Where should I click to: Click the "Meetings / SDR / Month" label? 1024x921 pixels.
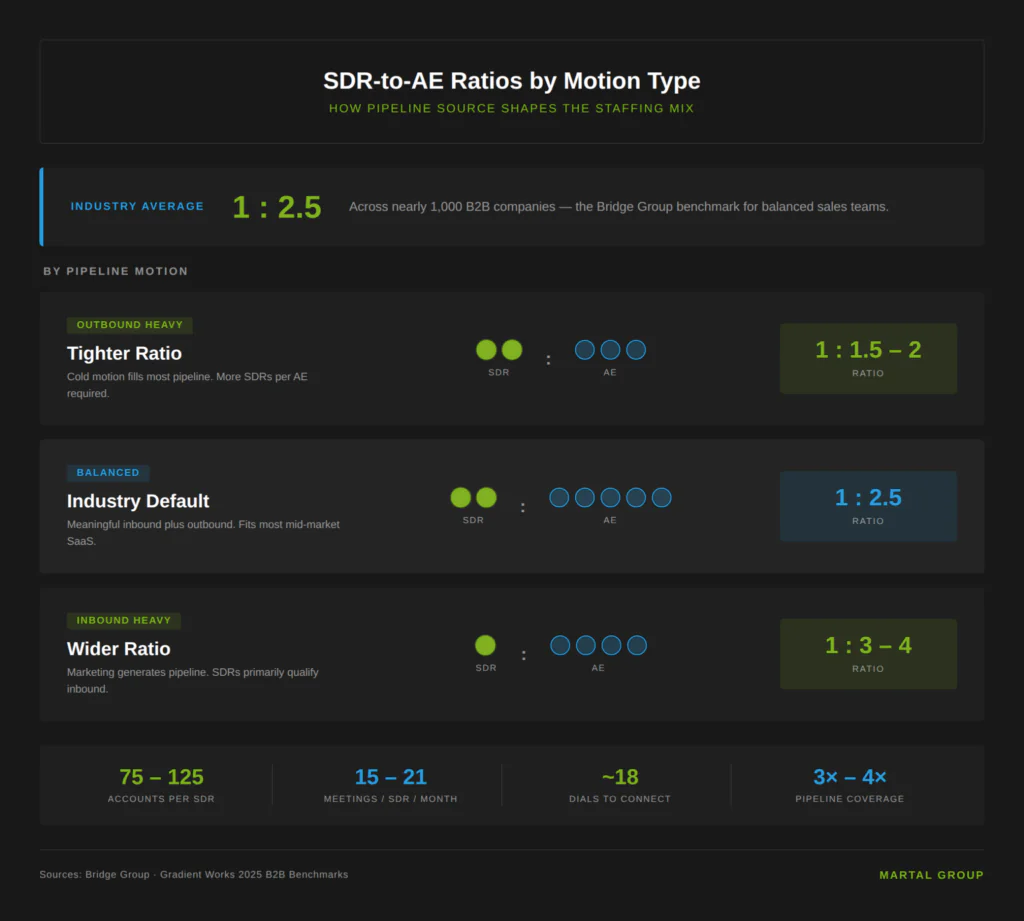coord(391,799)
